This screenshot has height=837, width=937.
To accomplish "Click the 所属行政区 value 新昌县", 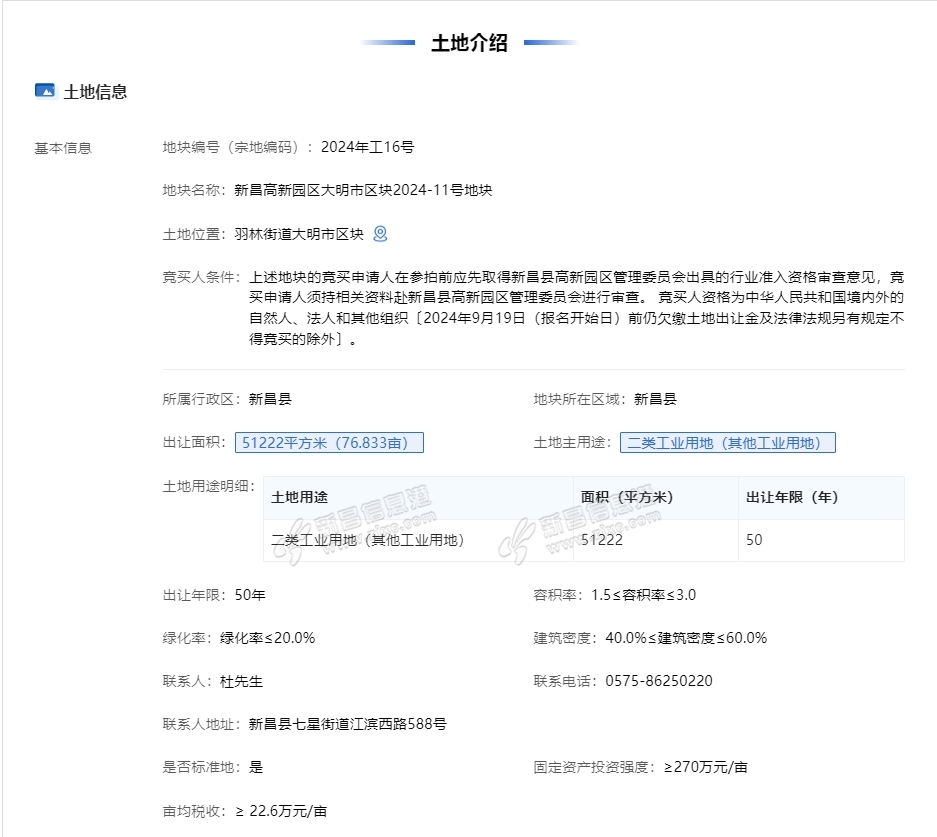I will point(270,399).
